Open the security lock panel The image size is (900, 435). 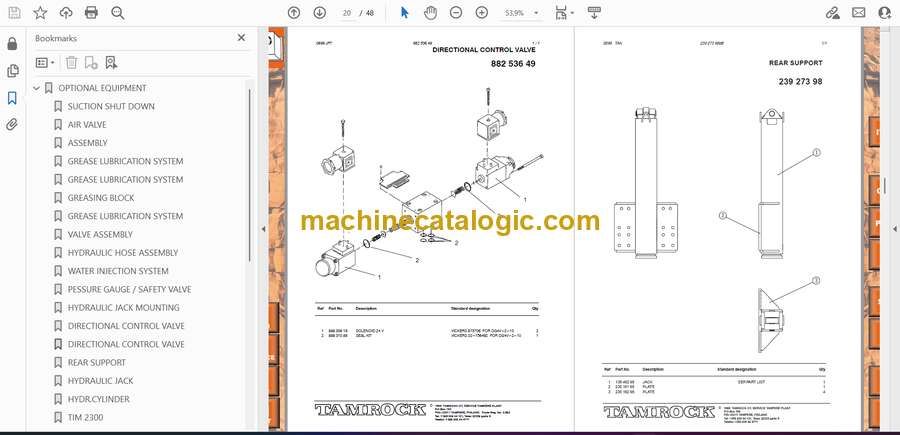point(12,44)
